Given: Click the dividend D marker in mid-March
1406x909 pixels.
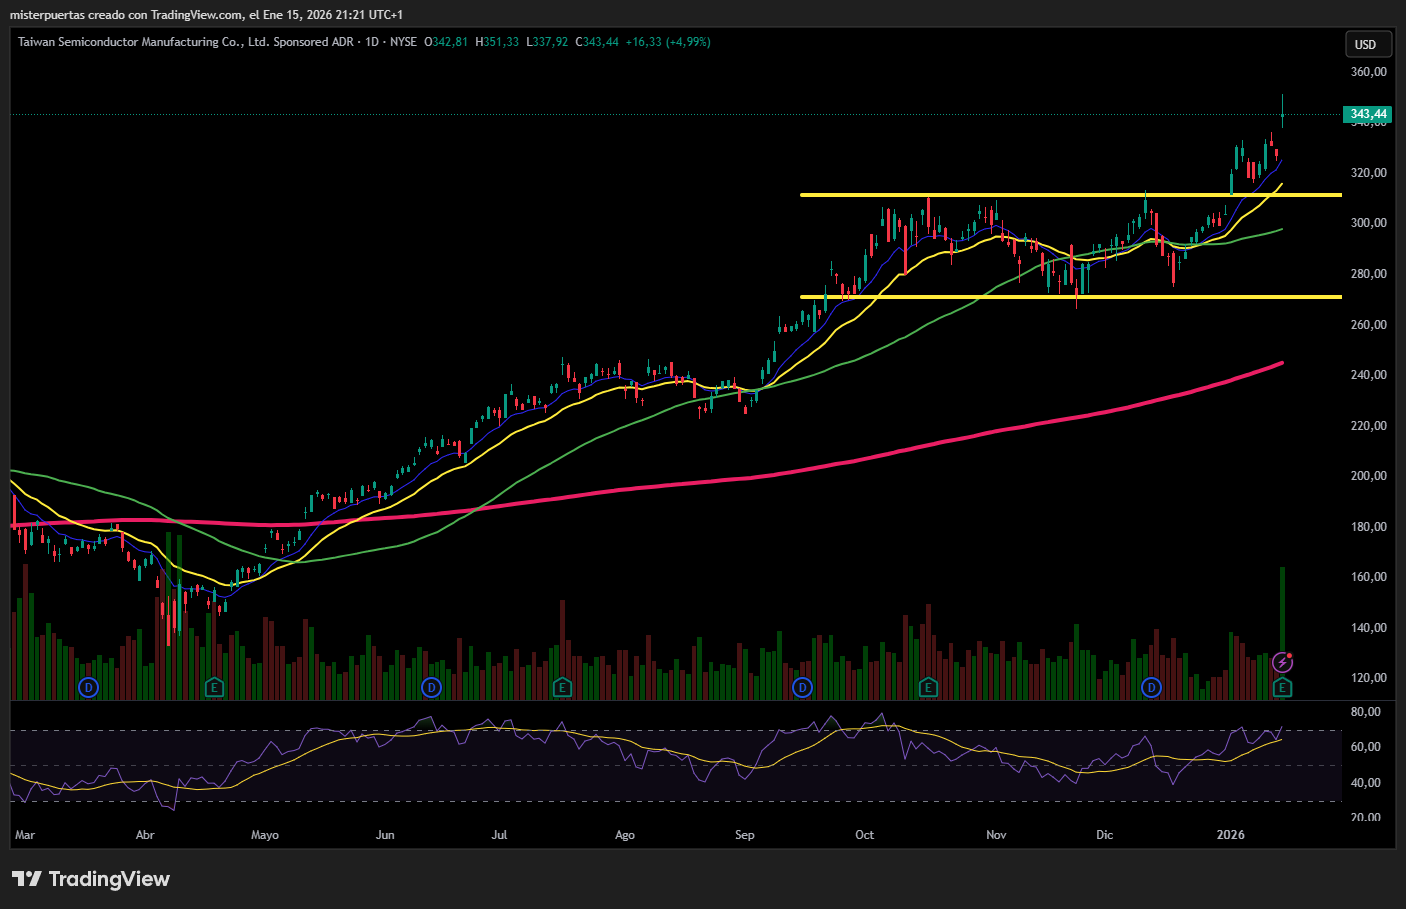Looking at the screenshot, I should (x=89, y=688).
